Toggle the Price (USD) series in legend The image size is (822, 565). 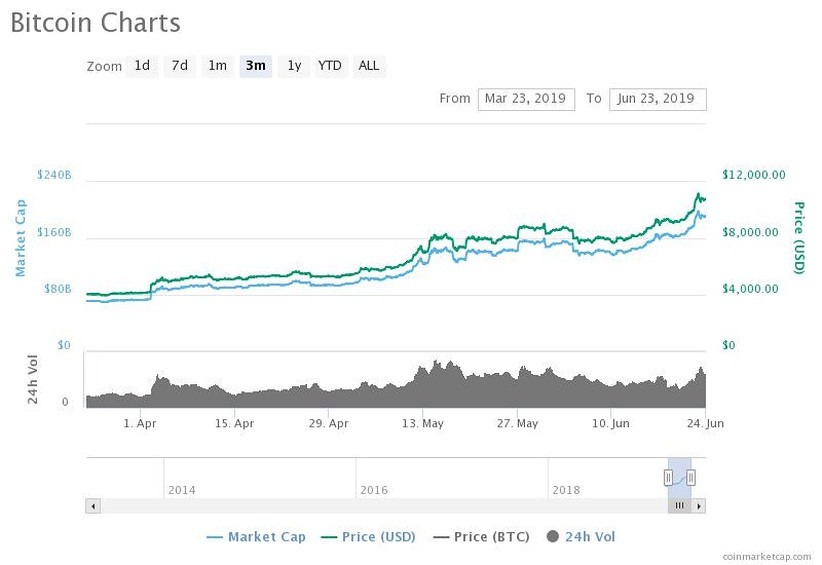point(369,537)
